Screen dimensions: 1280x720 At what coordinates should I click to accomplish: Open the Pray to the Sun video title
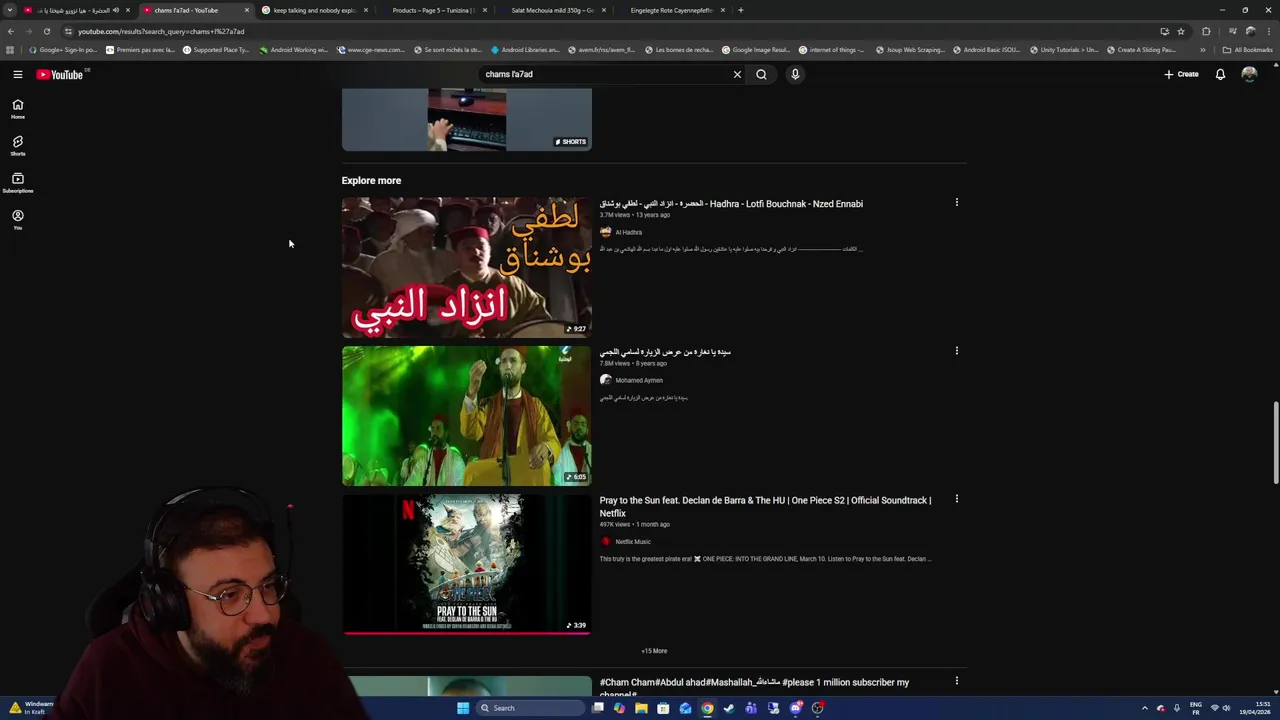tap(765, 507)
